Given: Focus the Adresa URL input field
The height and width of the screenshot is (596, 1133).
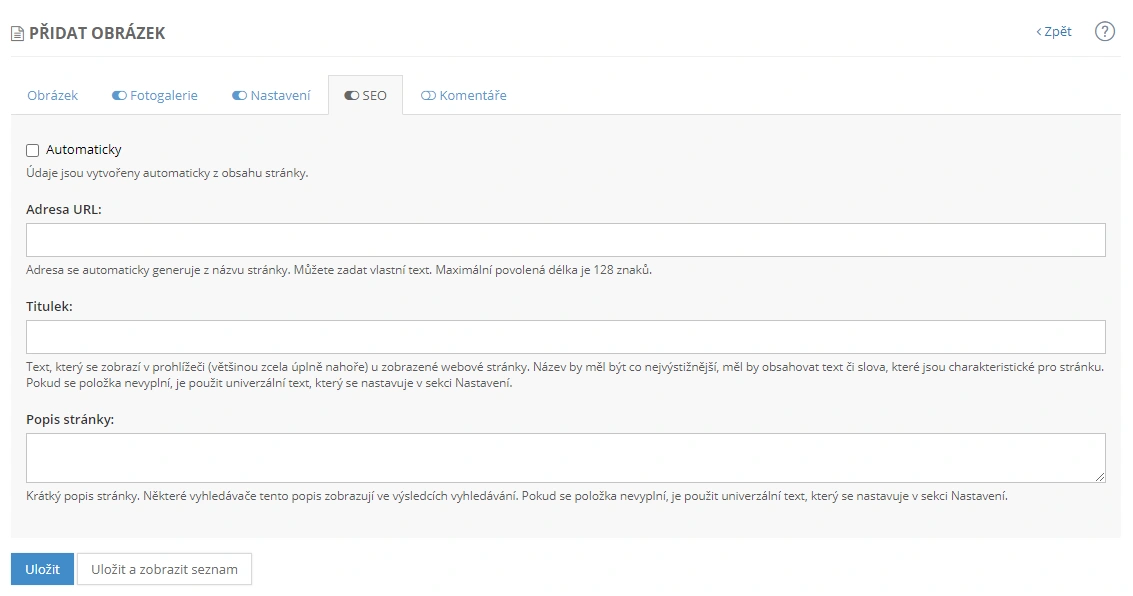Looking at the screenshot, I should click(x=565, y=240).
